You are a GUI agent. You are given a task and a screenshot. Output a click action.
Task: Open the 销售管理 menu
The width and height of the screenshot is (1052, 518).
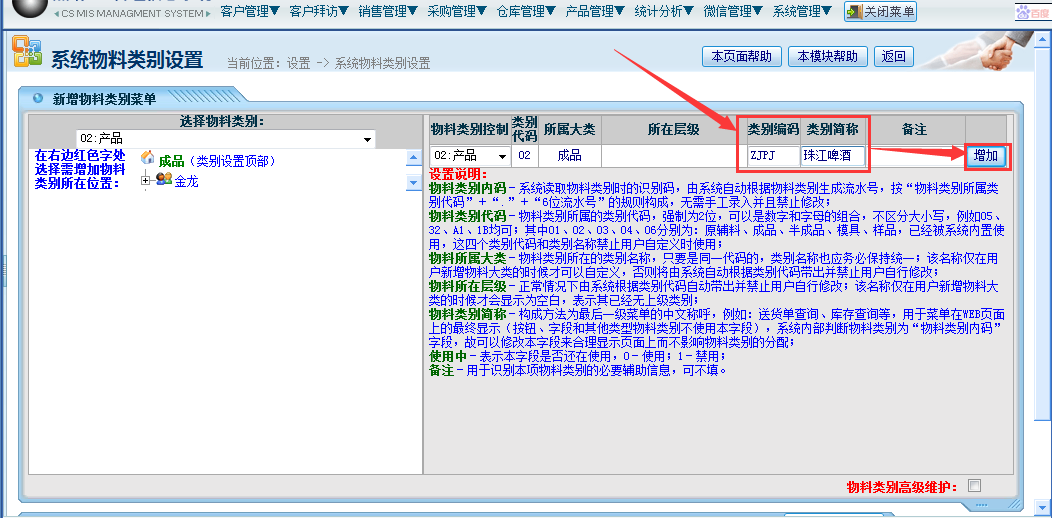coord(388,11)
